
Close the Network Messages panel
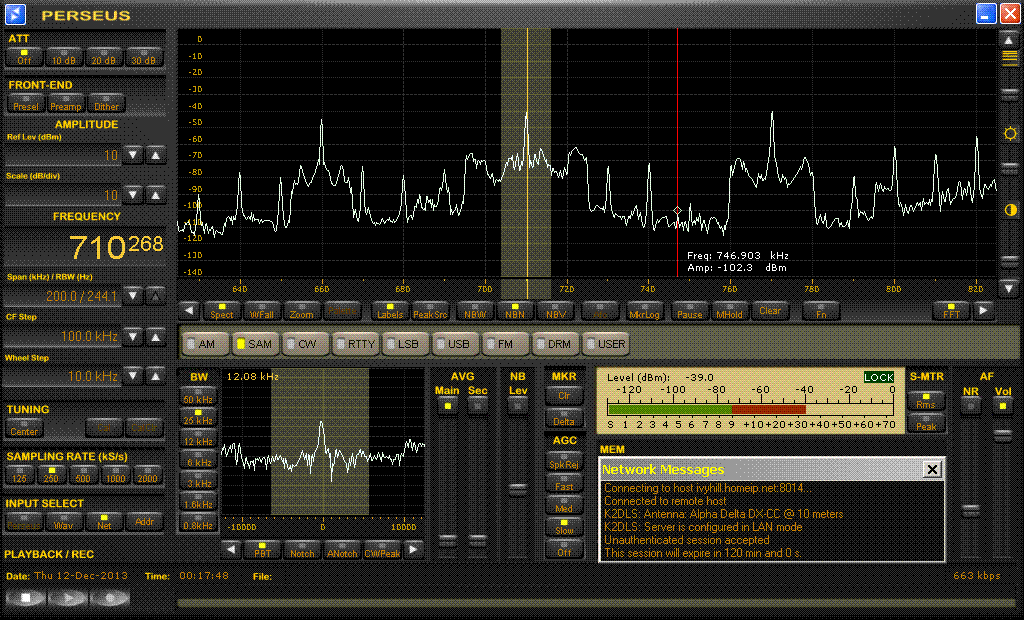click(x=932, y=469)
